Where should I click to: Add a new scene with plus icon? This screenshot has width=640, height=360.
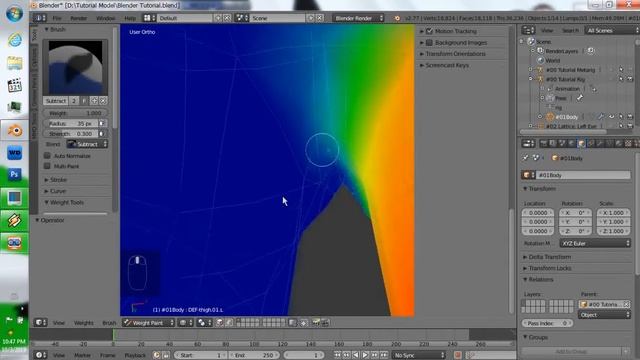pyautogui.click(x=311, y=18)
